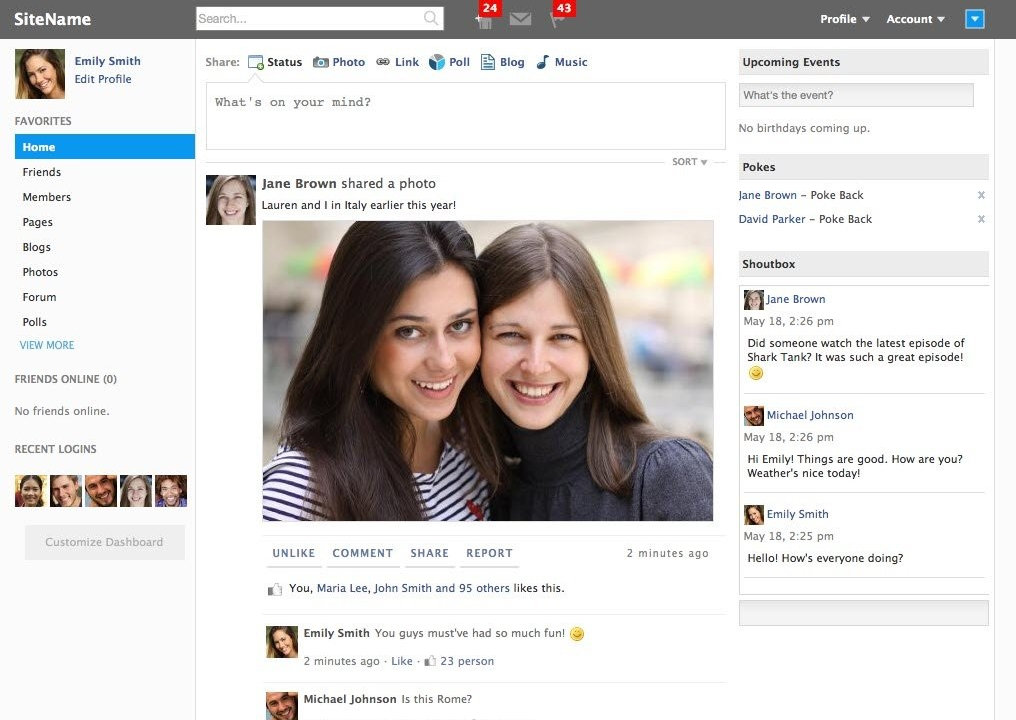Unlike Jane Brown's shared photo

pyautogui.click(x=293, y=553)
